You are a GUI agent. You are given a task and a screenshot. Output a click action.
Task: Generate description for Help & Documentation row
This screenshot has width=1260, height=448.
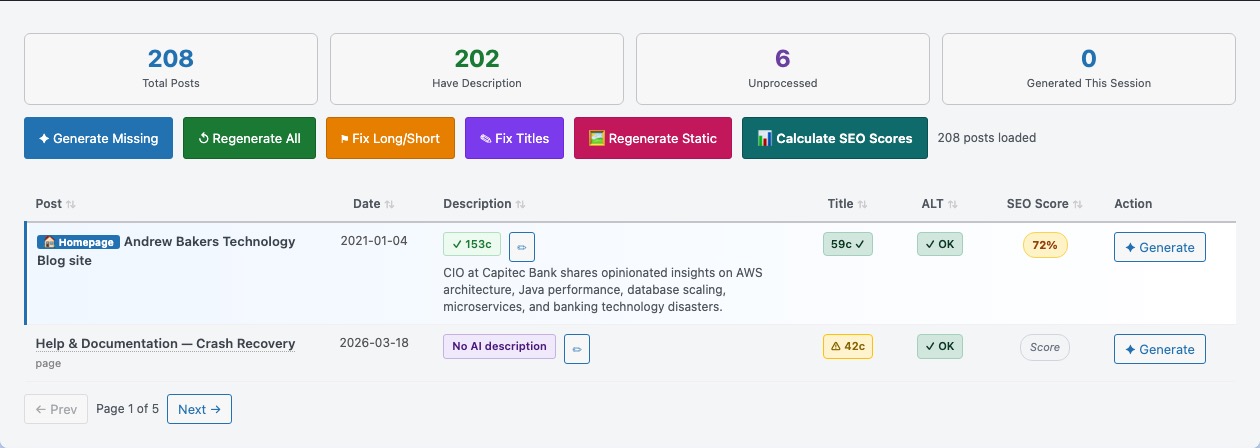click(x=1160, y=349)
